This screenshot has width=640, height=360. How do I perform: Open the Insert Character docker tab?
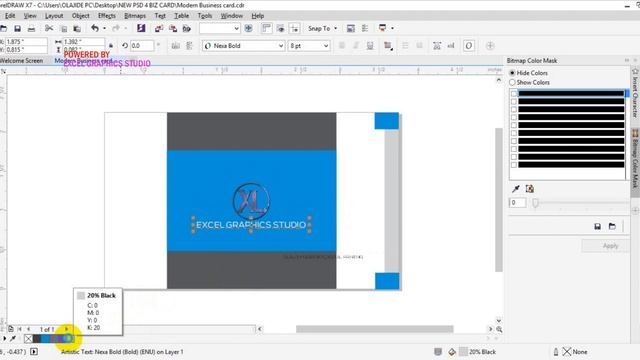pyautogui.click(x=635, y=93)
